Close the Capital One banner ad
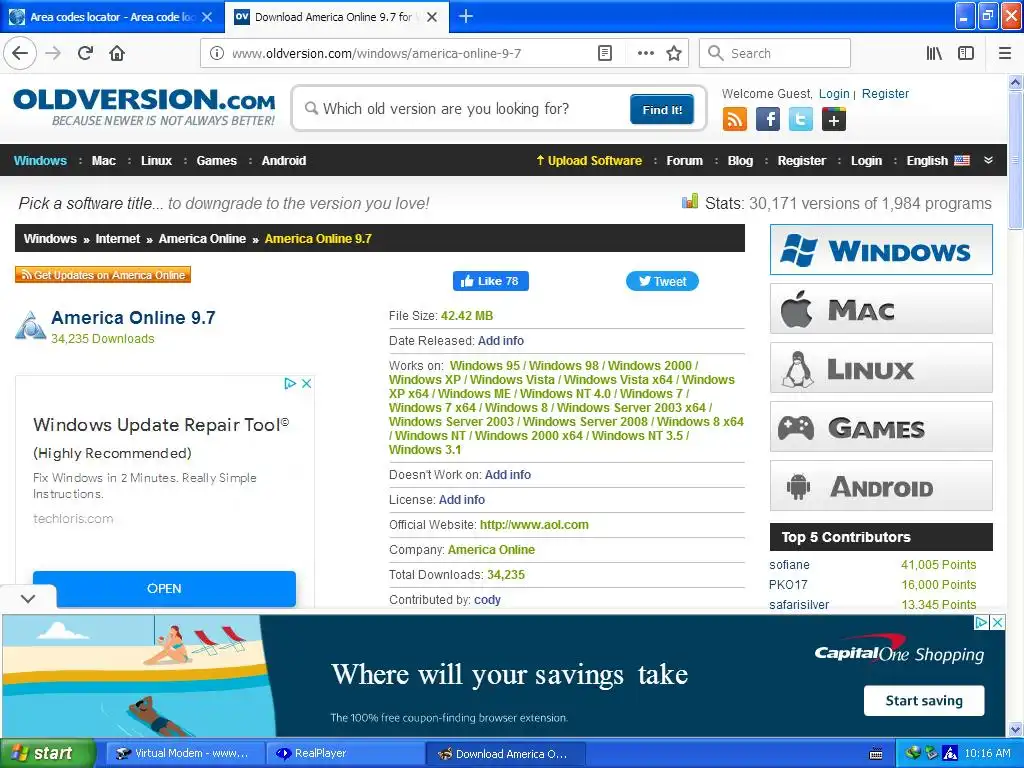The width and height of the screenshot is (1024, 768). (998, 622)
